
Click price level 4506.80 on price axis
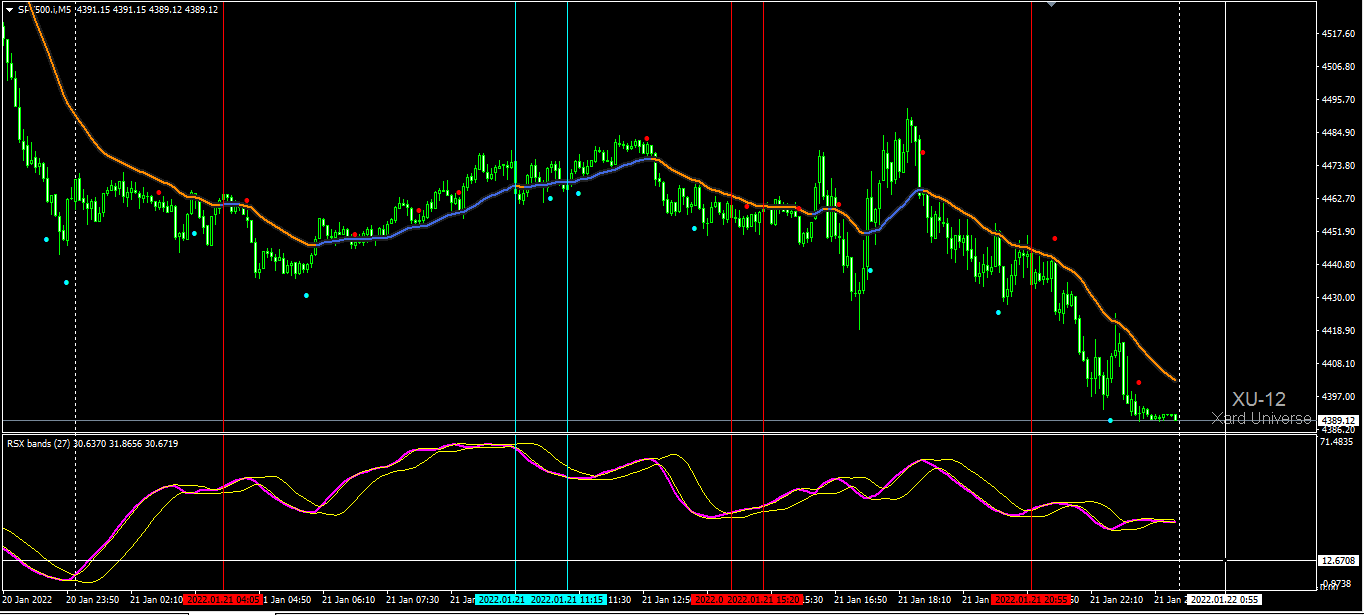[1338, 67]
